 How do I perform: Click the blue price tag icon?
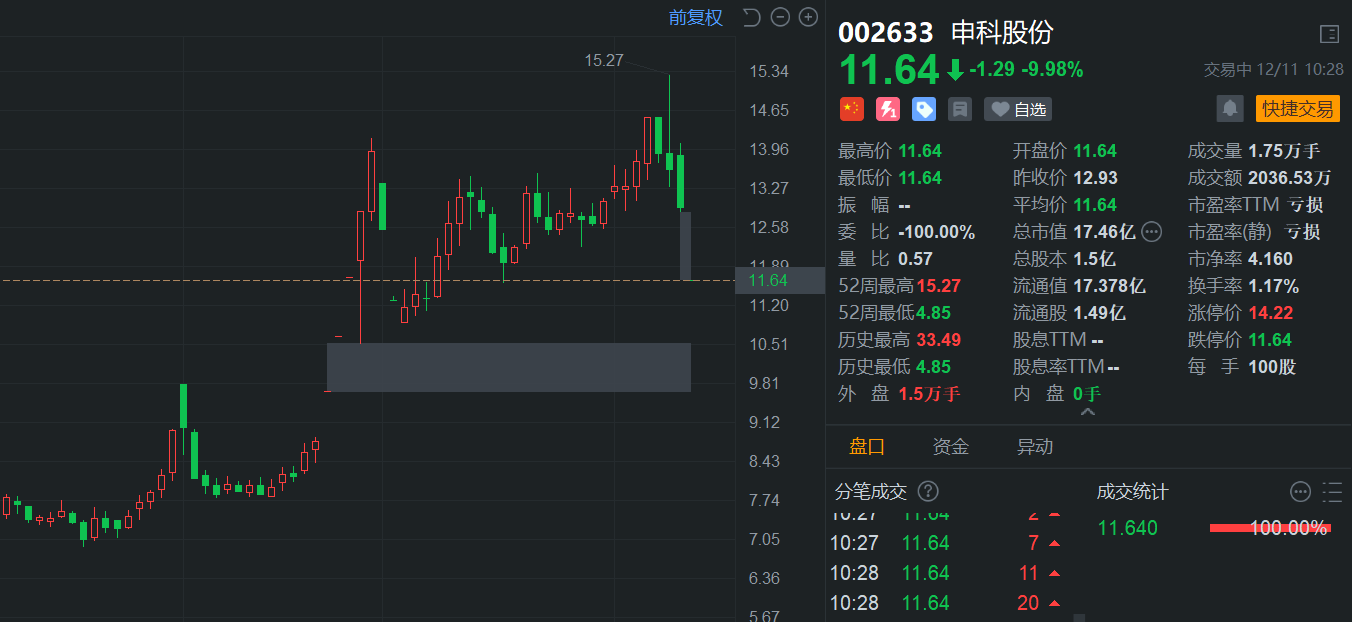[x=924, y=109]
